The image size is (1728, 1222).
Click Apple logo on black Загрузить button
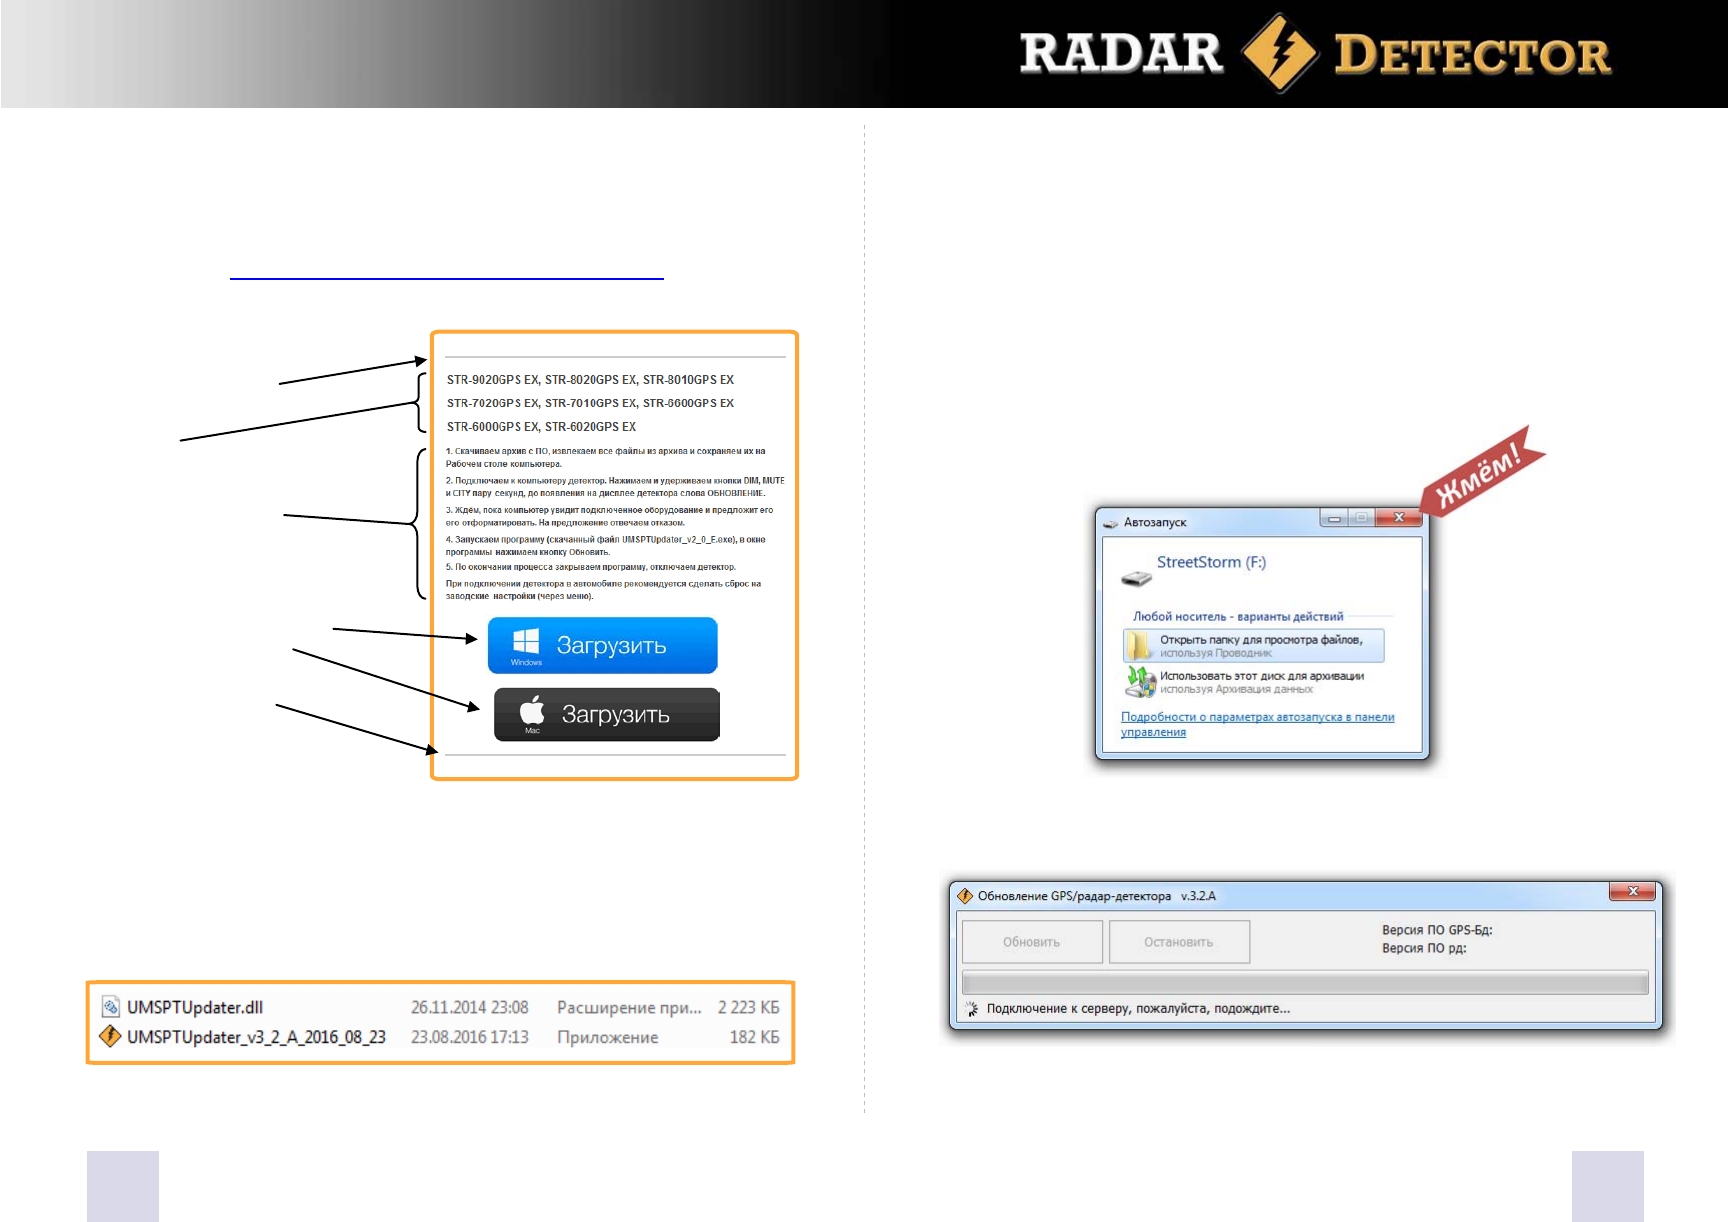point(532,711)
